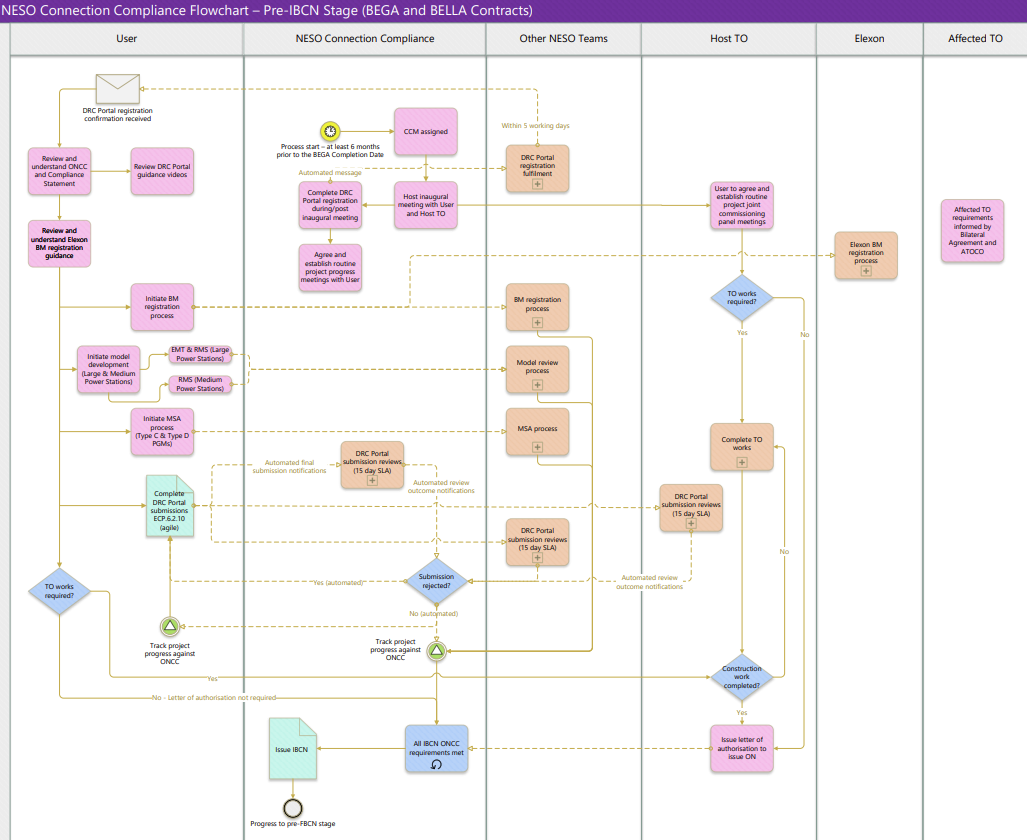Click Issue letter of authorisation box
Screen dimensions: 1027x840
click(x=742, y=748)
